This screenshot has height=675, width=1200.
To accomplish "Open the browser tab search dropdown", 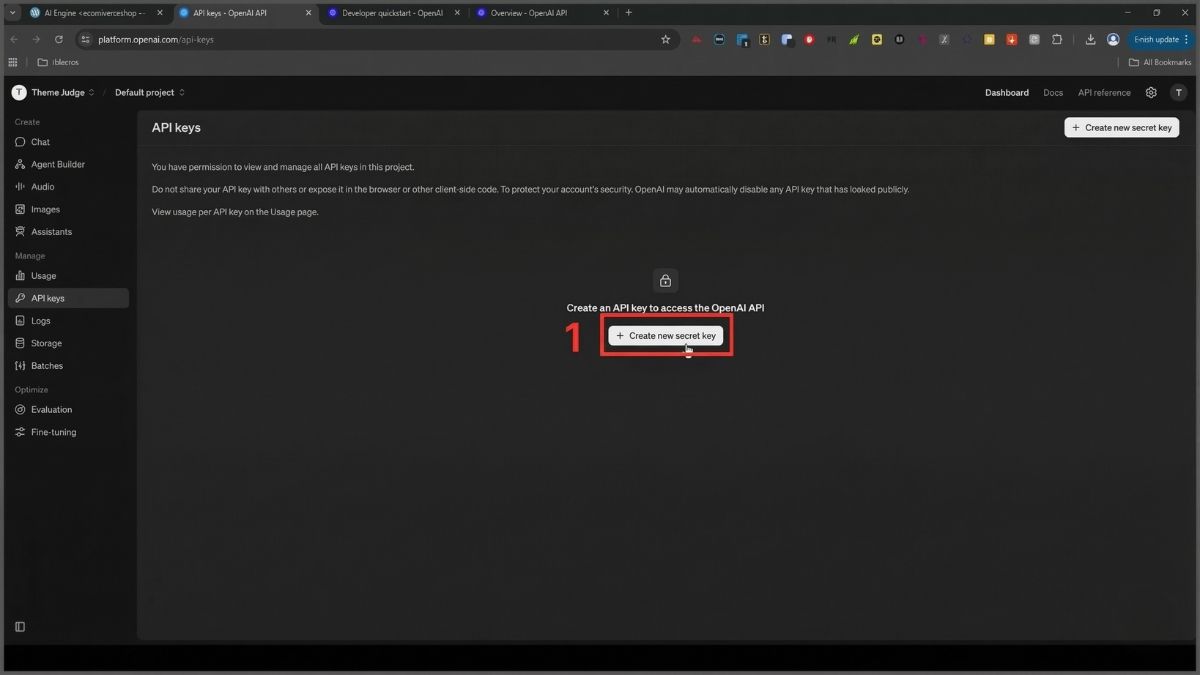I will pyautogui.click(x=12, y=13).
